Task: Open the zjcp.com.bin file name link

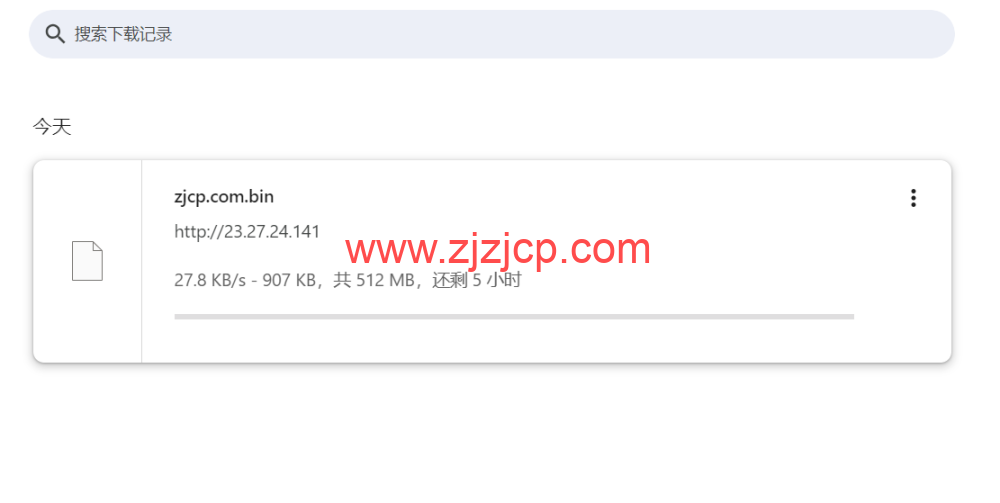Action: (224, 196)
